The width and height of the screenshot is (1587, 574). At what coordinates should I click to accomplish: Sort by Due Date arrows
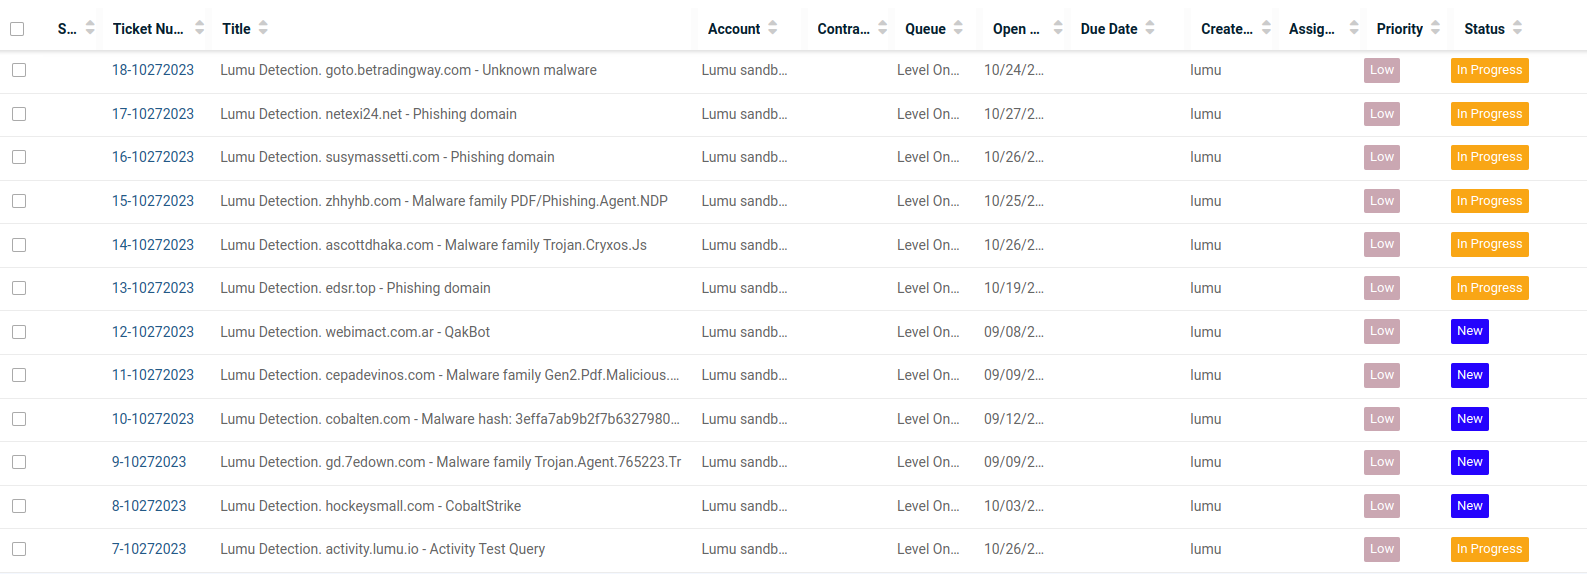(1150, 29)
